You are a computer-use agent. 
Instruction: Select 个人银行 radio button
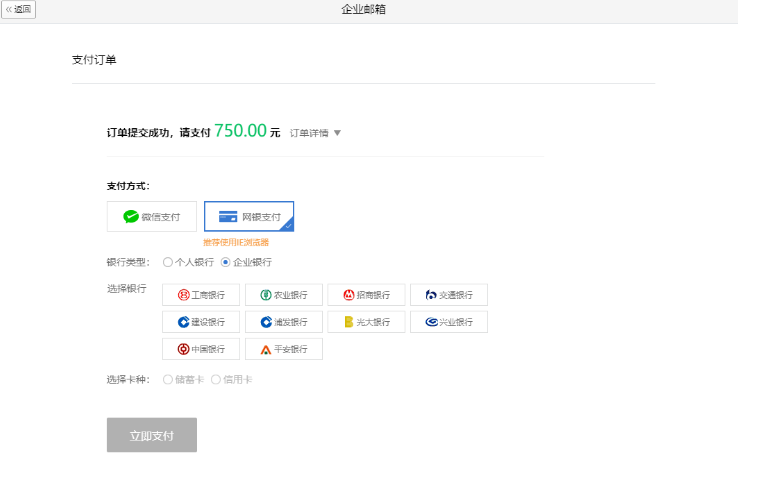point(168,262)
